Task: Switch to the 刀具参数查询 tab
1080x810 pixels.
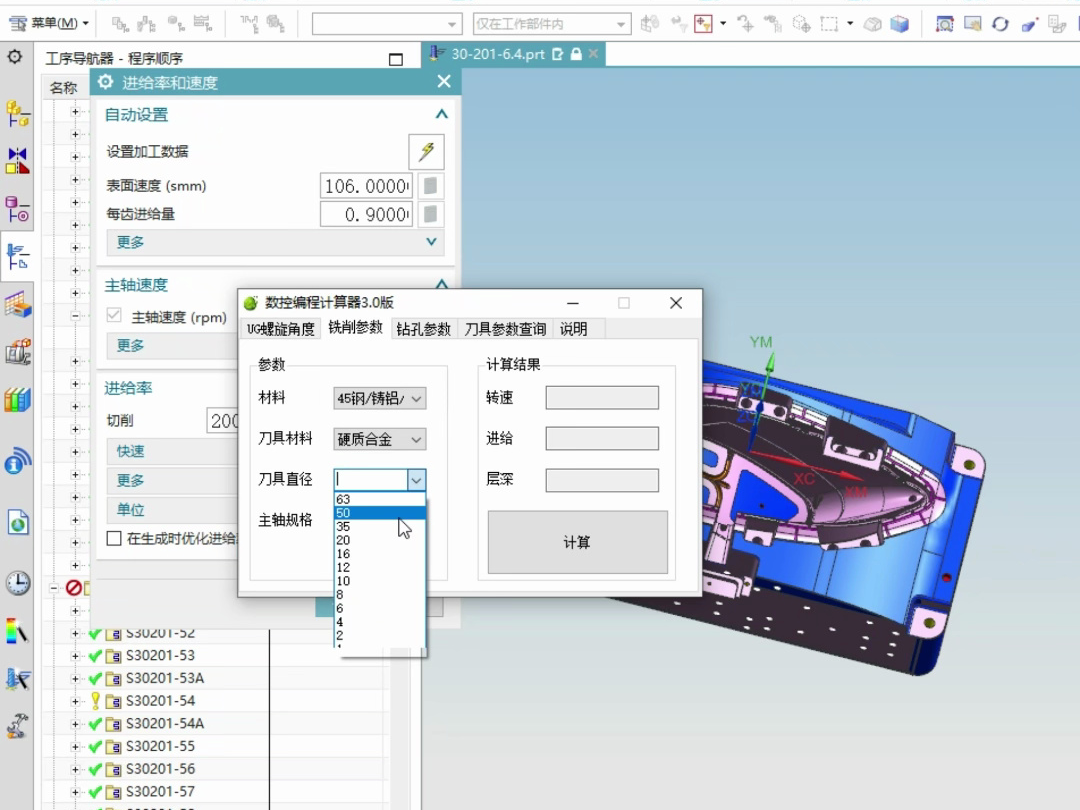Action: click(x=505, y=329)
